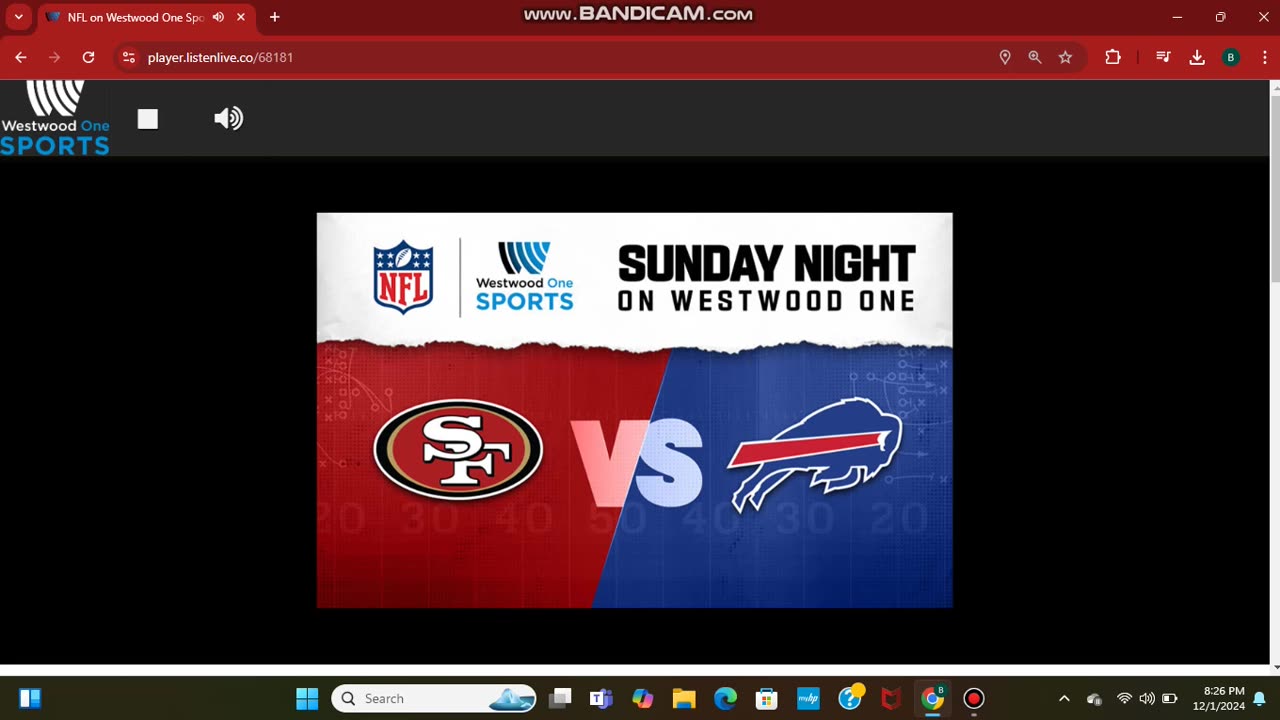
Task: Open the widgets button at the taskbar corner
Action: 30,698
